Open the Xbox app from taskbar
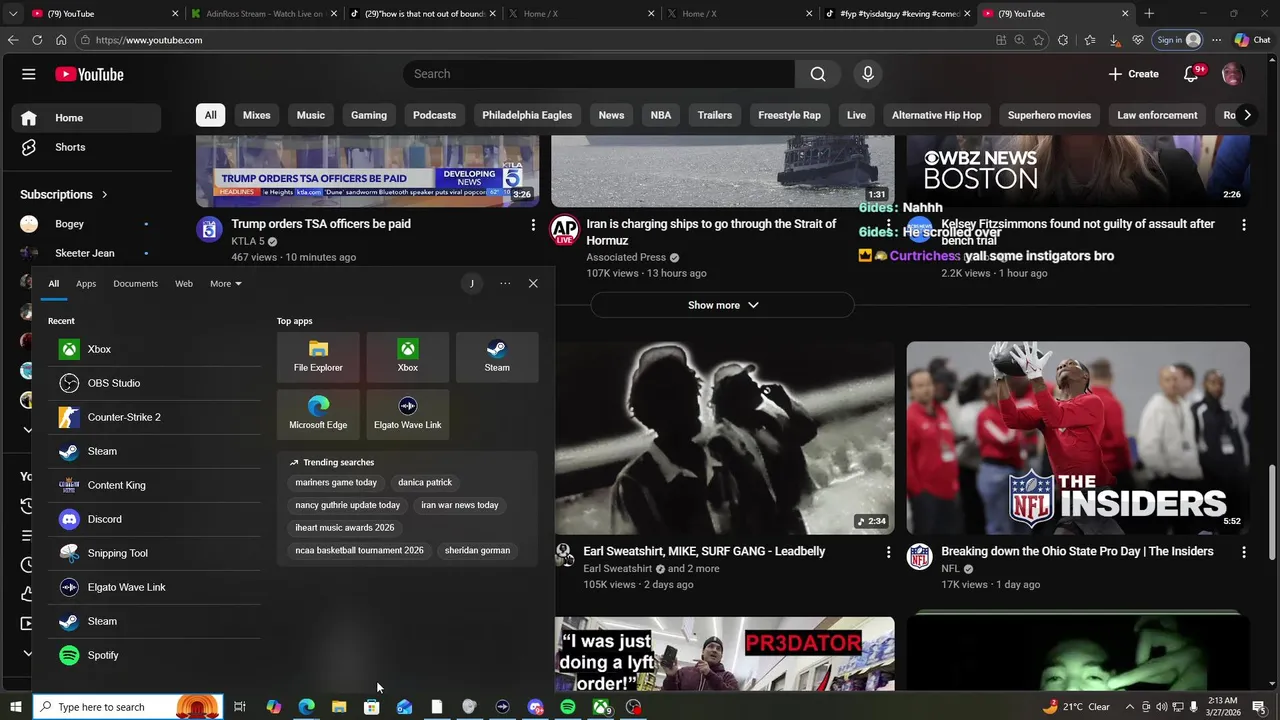 tap(601, 707)
